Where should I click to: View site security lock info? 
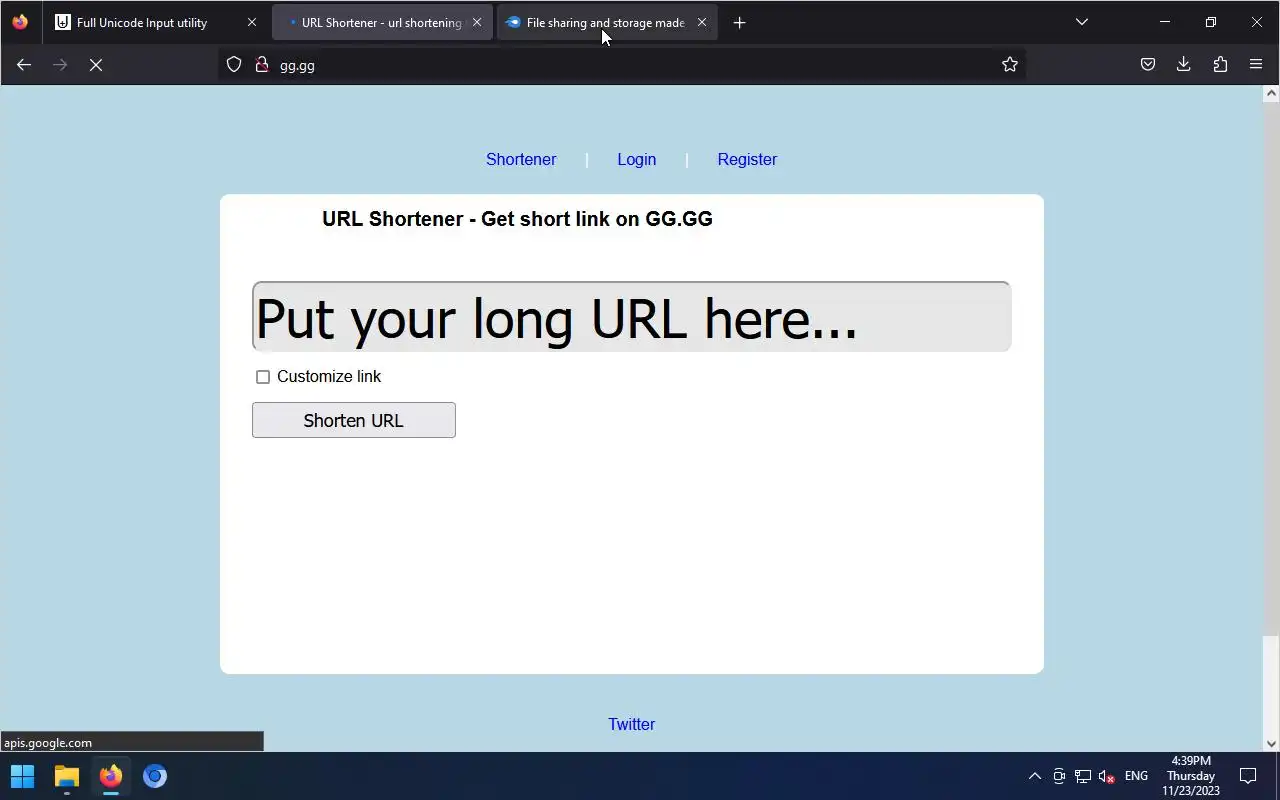click(262, 65)
